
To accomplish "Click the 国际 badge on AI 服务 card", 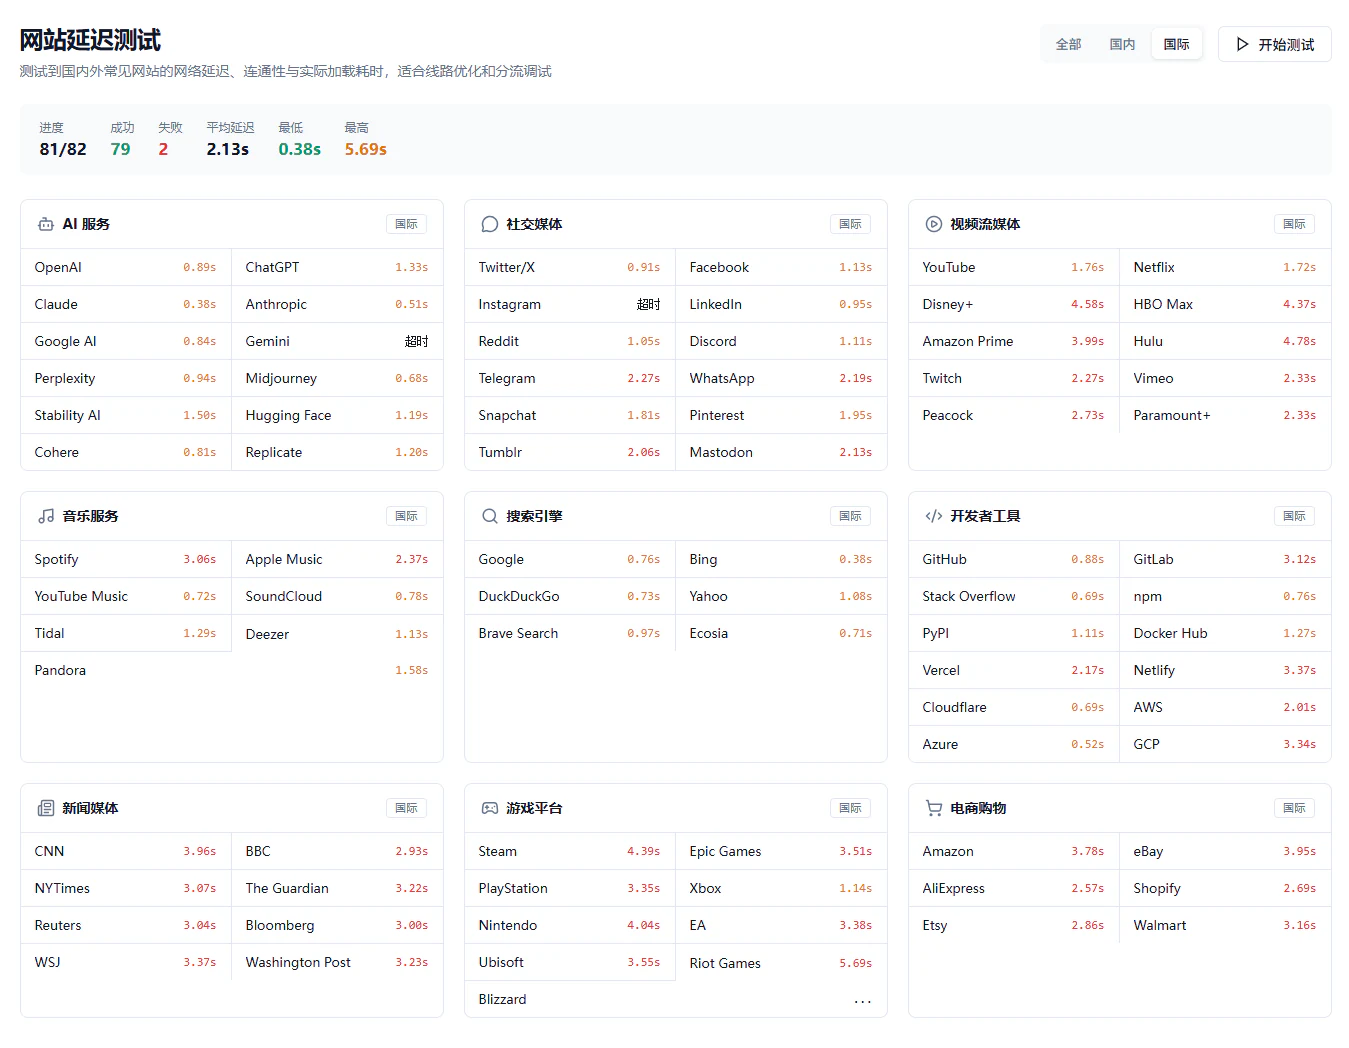I will [406, 224].
